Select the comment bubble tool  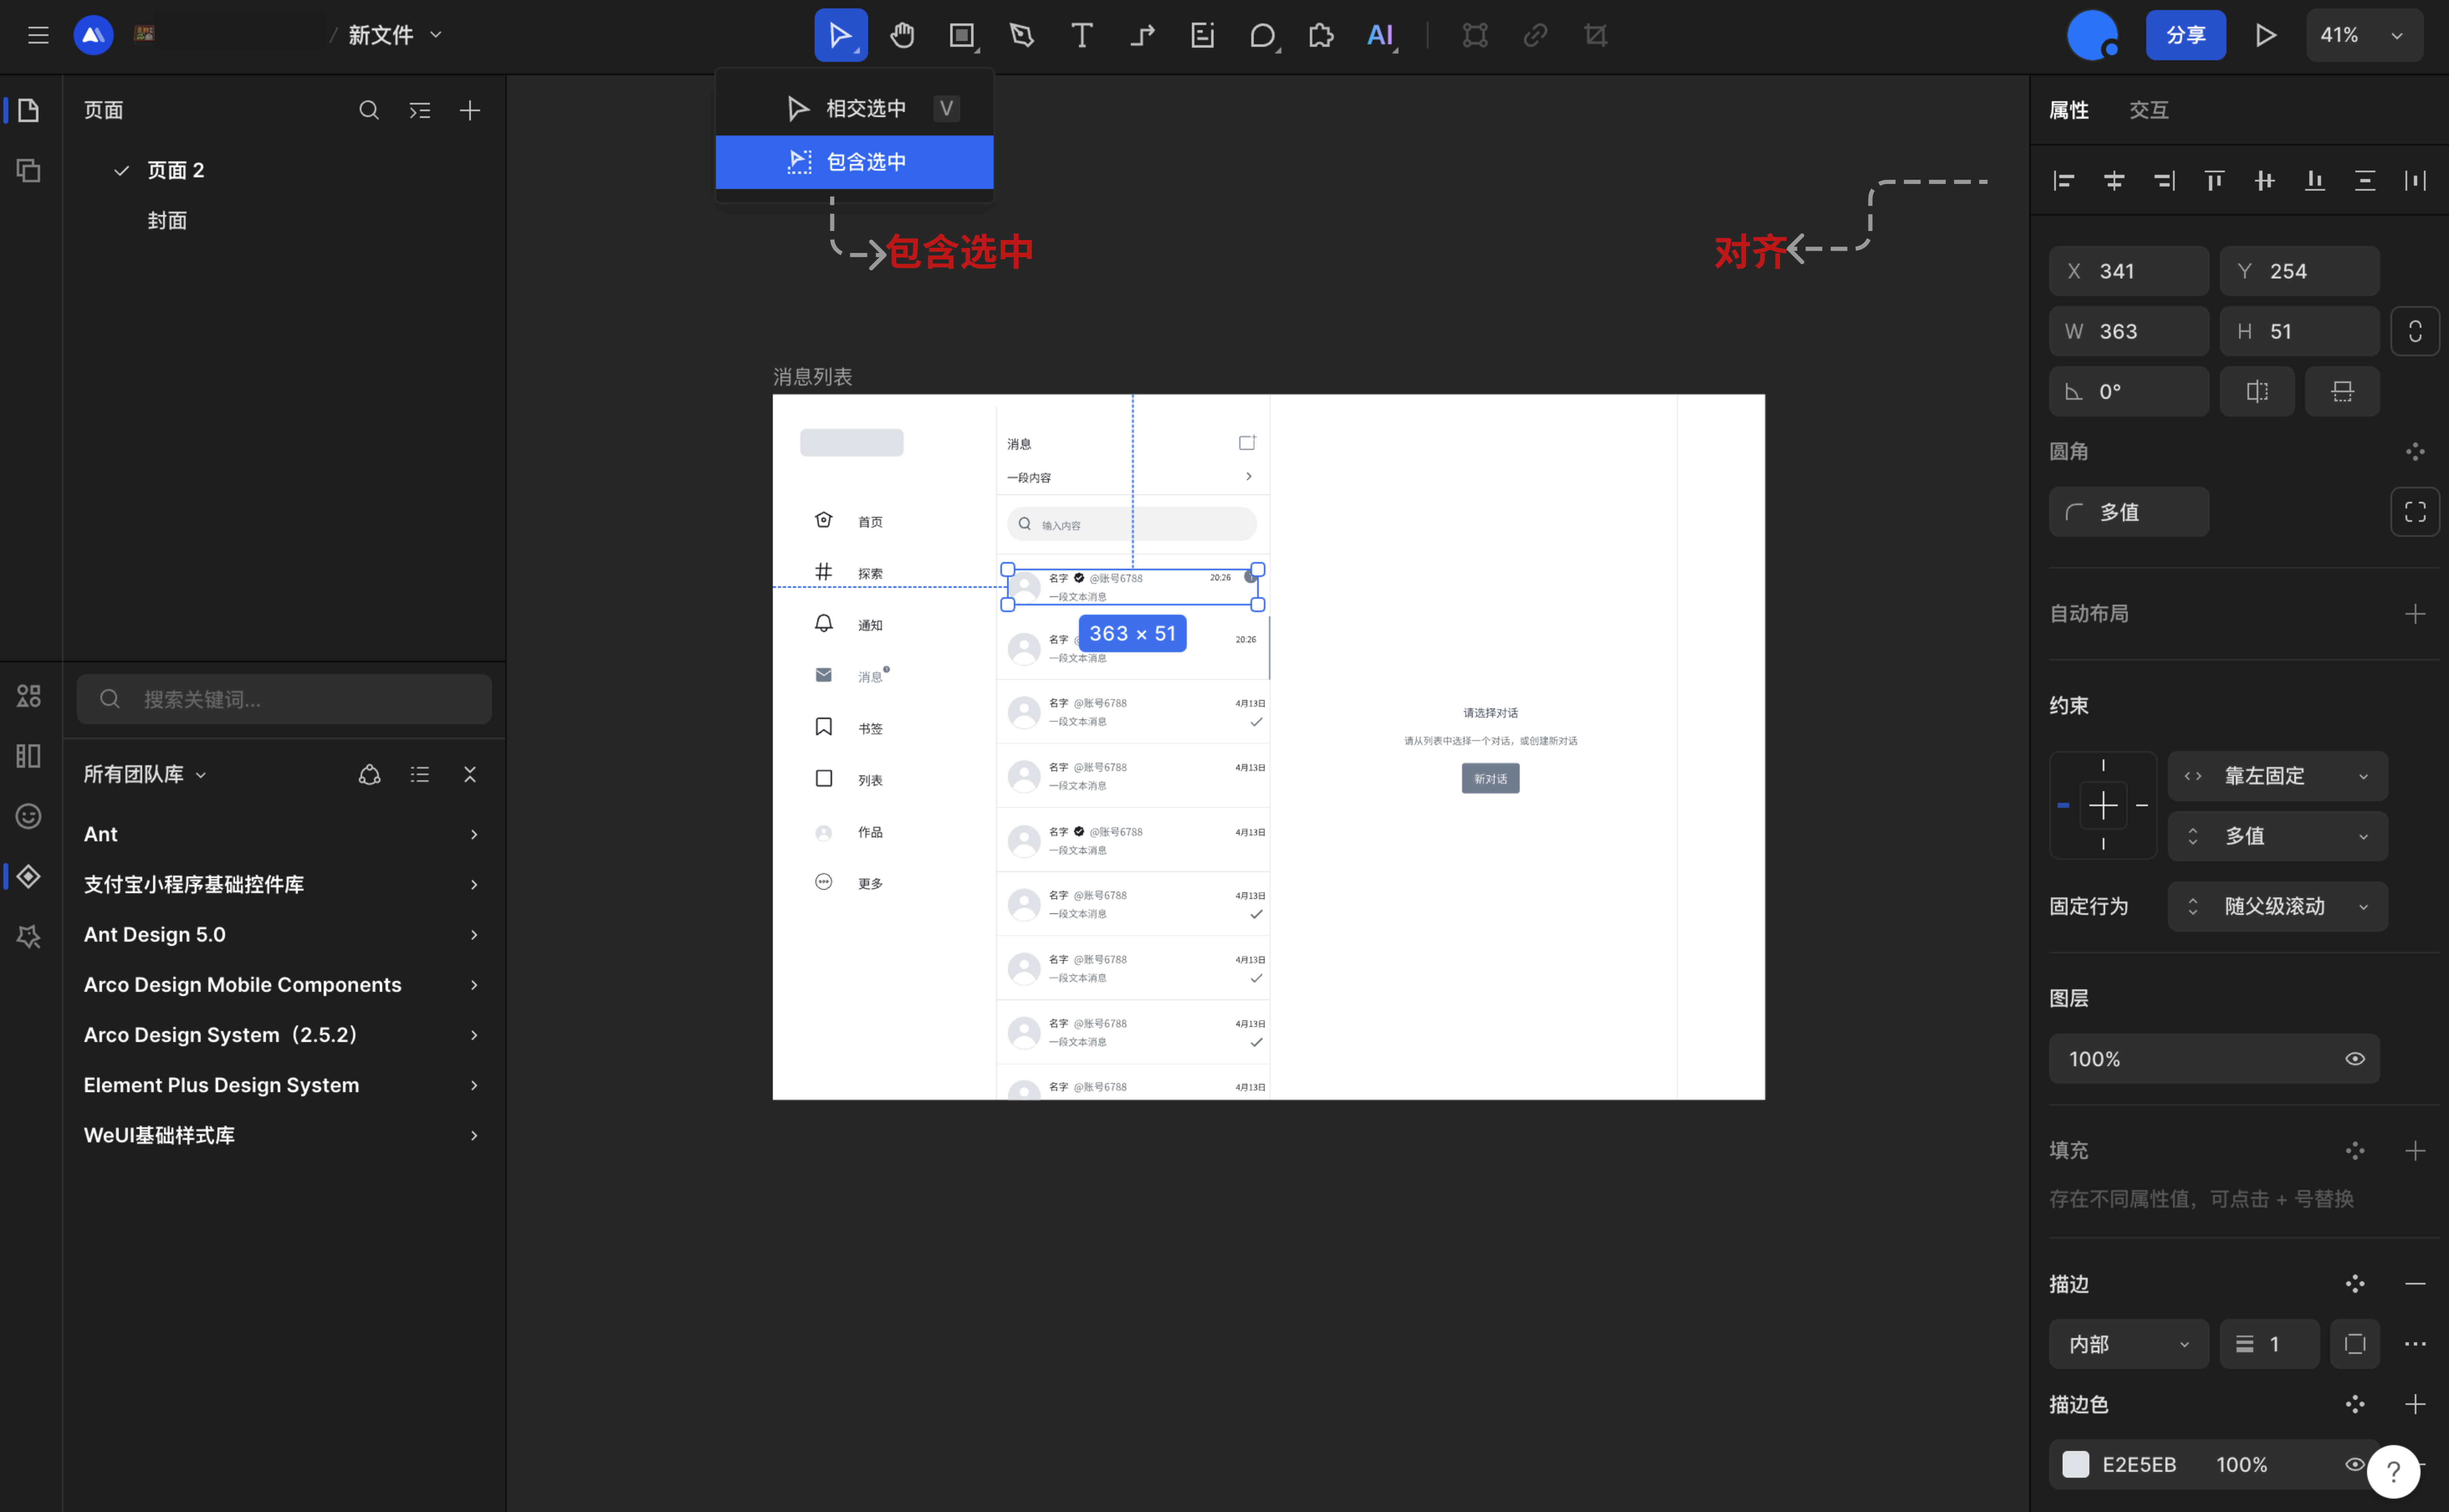(x=1262, y=35)
